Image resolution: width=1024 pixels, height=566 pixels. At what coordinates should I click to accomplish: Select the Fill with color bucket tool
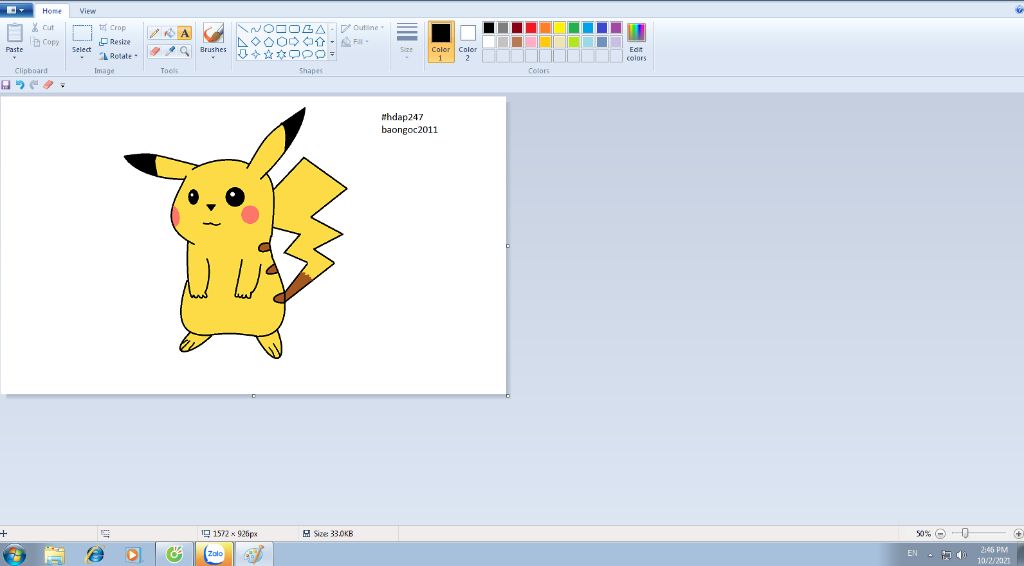coord(169,33)
